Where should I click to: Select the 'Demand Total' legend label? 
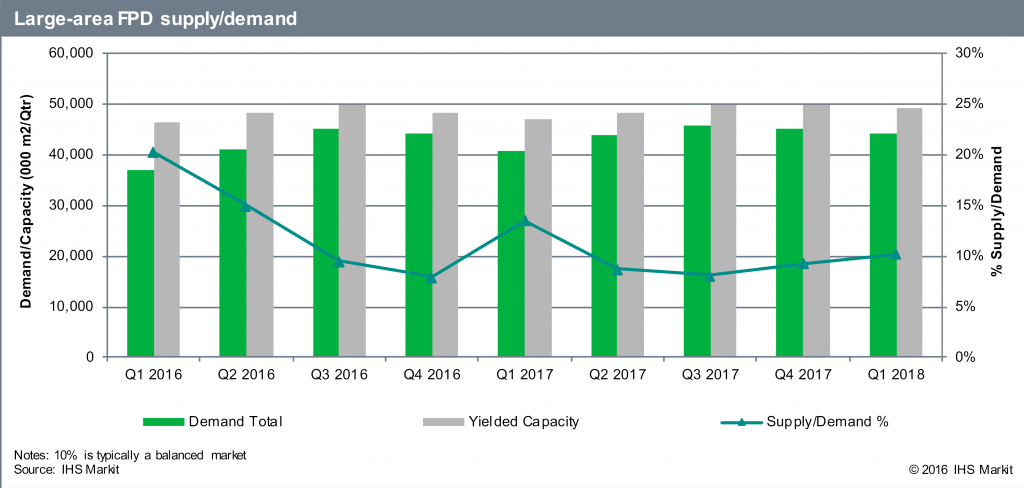[x=236, y=422]
